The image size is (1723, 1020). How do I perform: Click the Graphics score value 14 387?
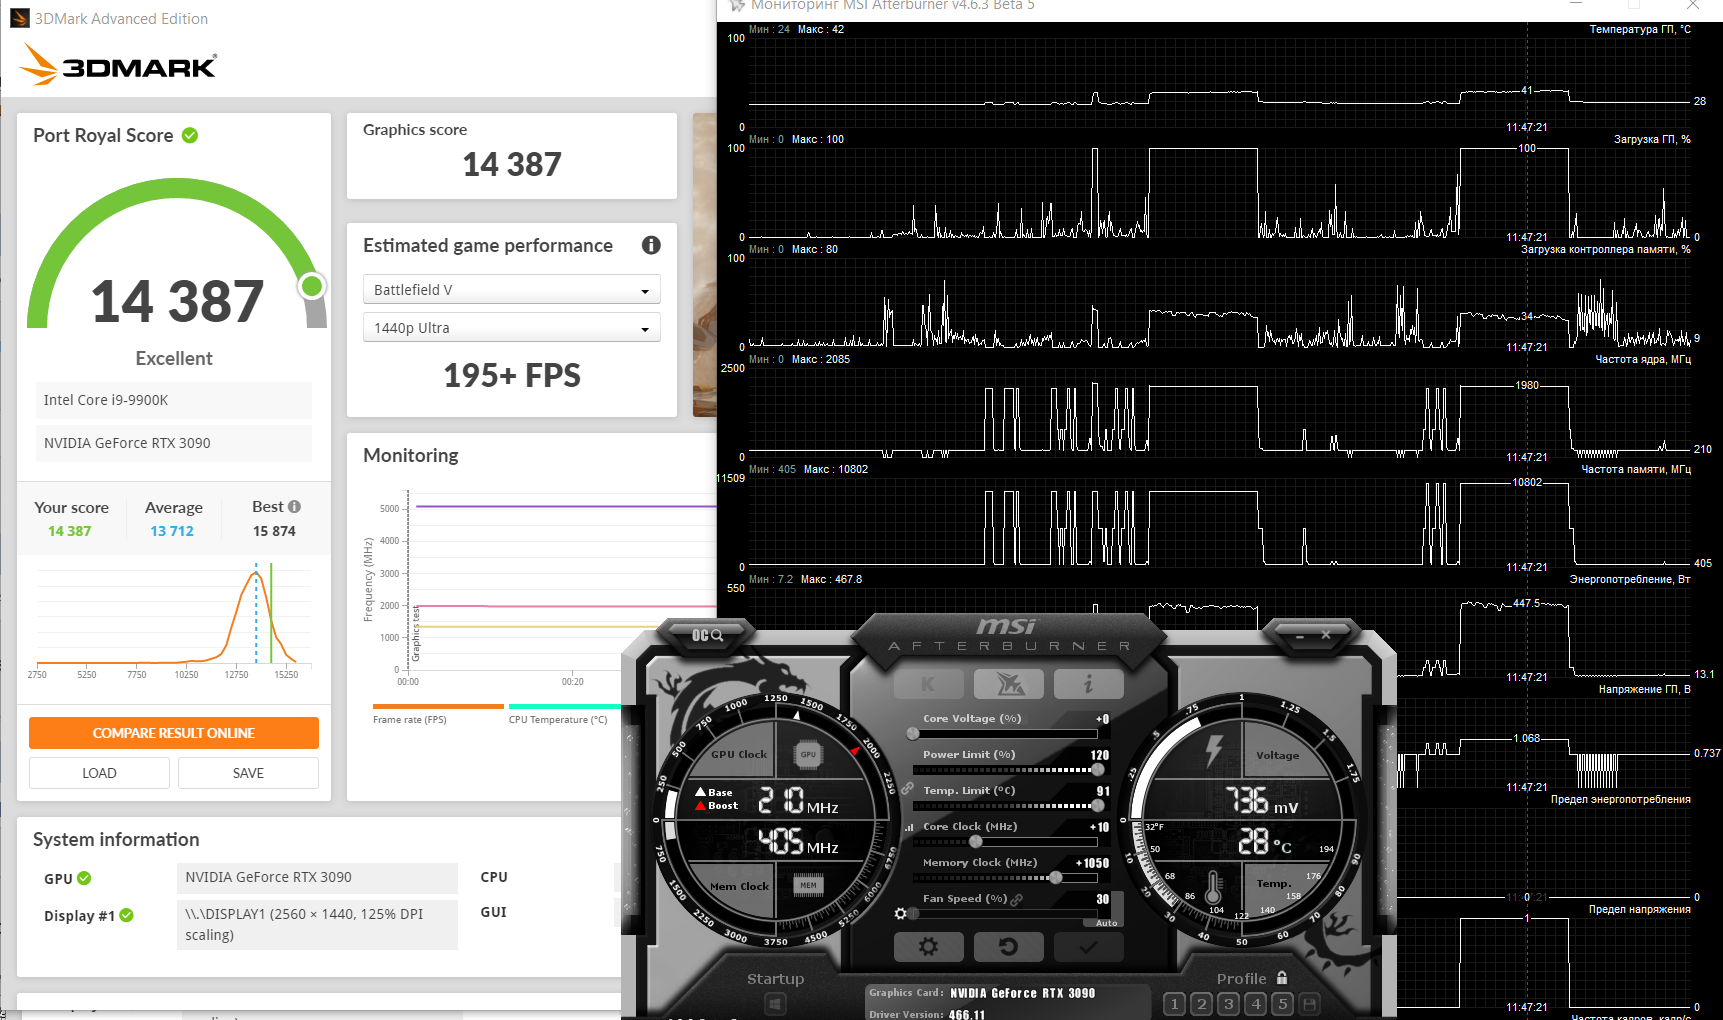[x=512, y=164]
